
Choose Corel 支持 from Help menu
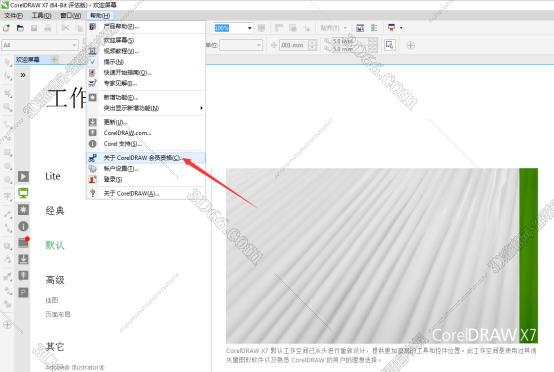[146, 144]
